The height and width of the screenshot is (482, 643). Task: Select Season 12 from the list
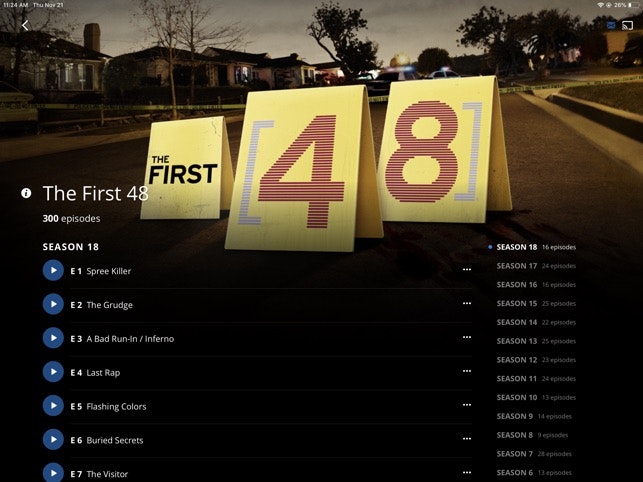[x=536, y=360]
